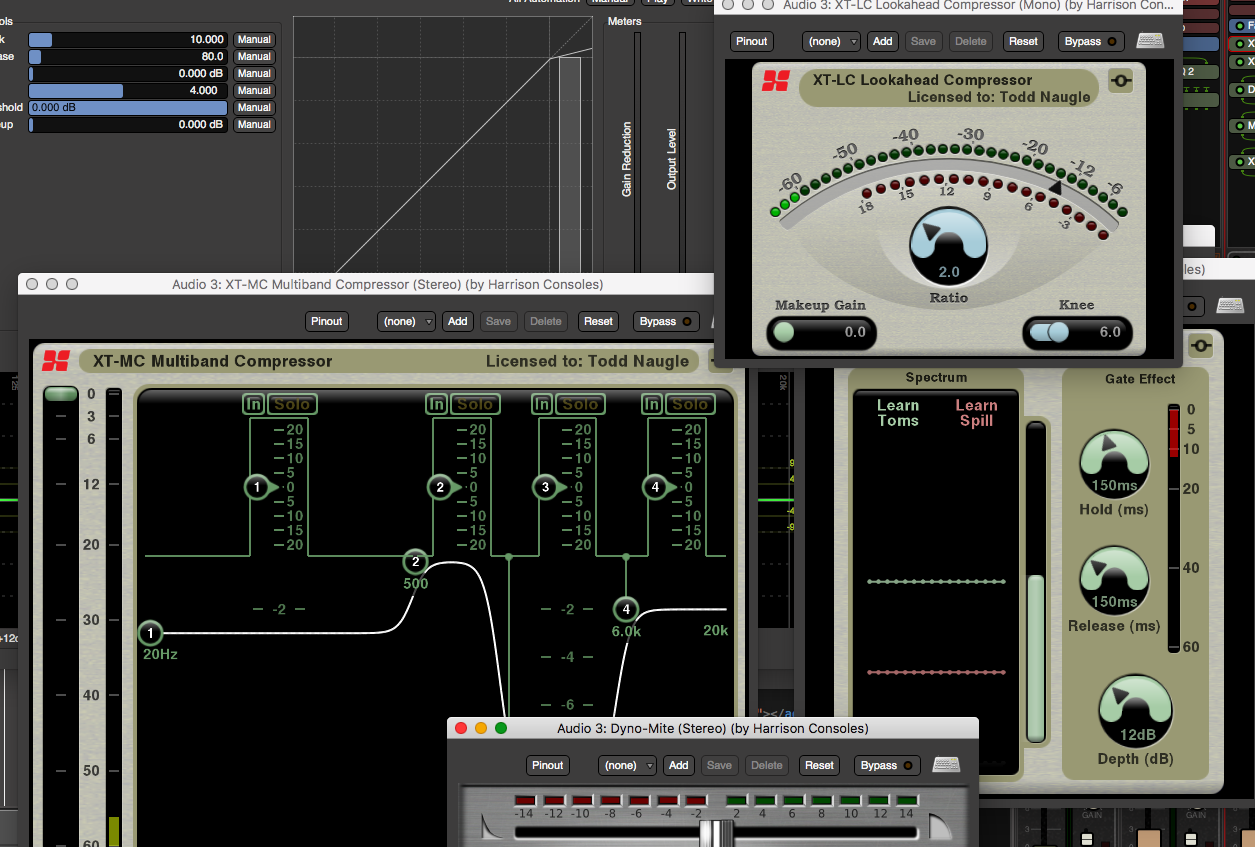Viewport: 1255px width, 847px height.
Task: Open the virtual keyboard icon in Dyno-Mite window
Action: [x=945, y=764]
